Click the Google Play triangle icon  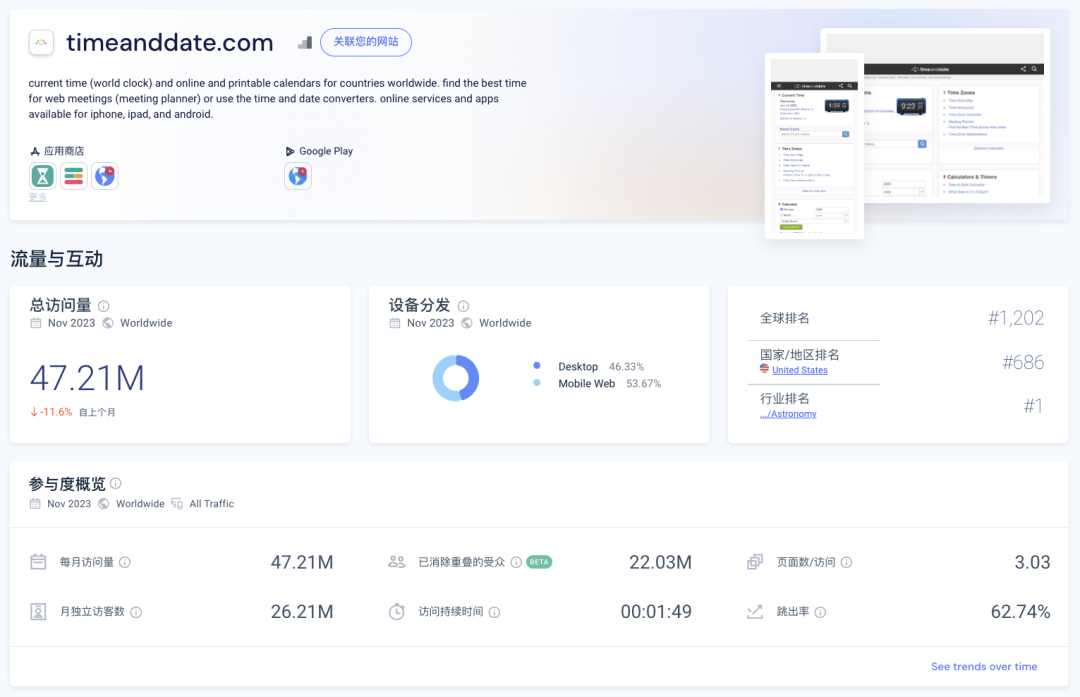click(x=290, y=152)
